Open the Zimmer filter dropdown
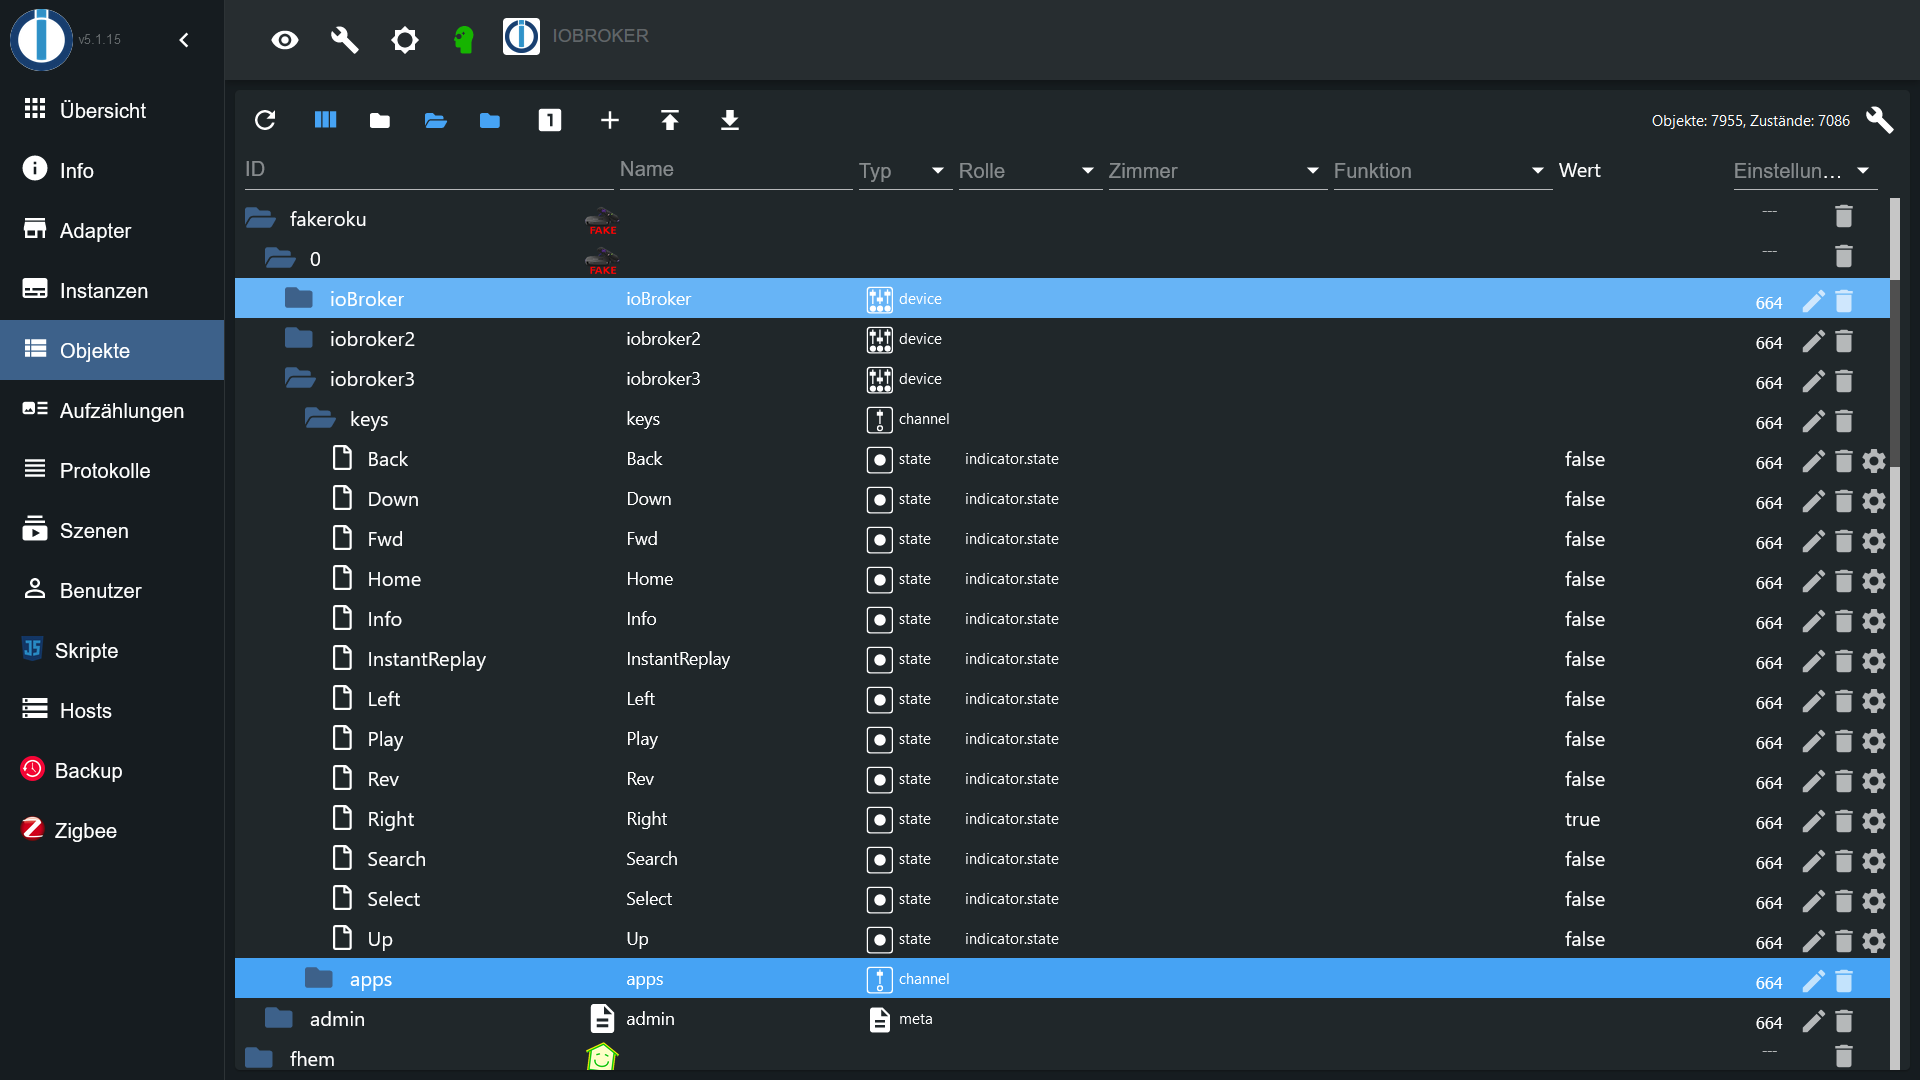Screen dimensions: 1920x1080 [1216, 171]
